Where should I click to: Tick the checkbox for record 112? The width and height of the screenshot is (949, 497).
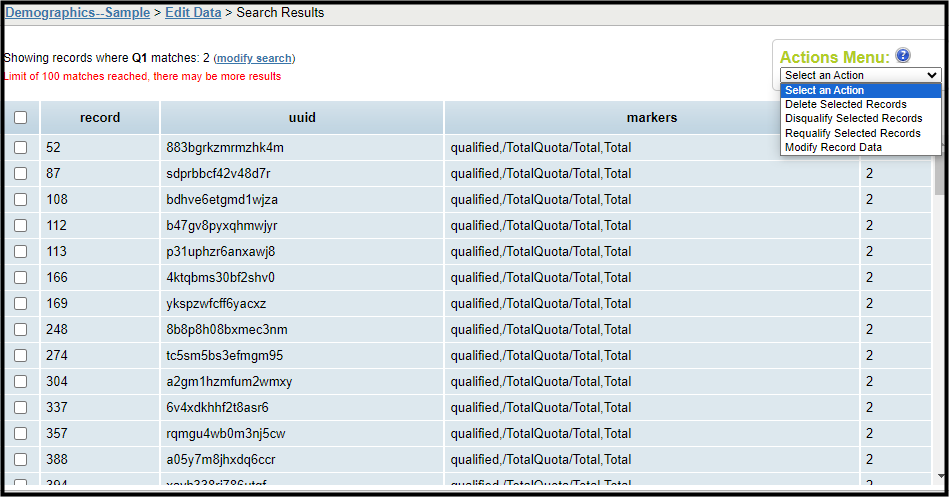21,225
